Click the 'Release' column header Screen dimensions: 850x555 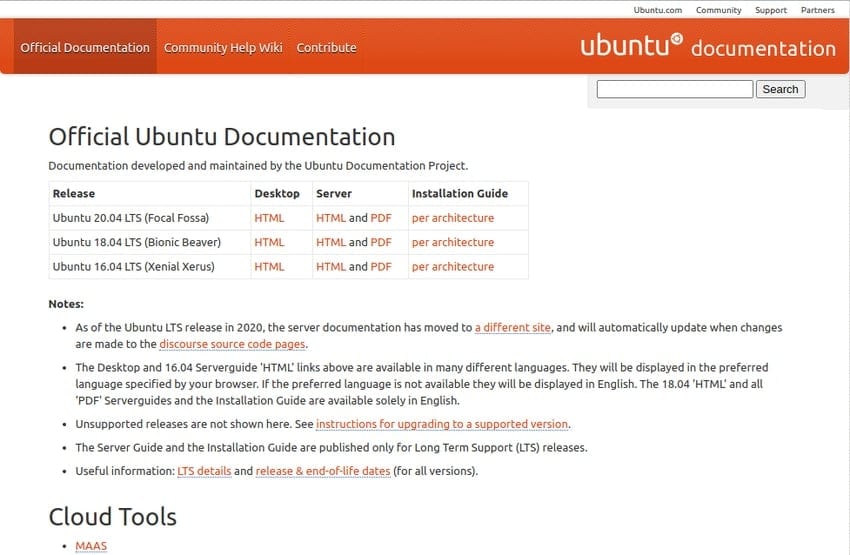[x=74, y=193]
